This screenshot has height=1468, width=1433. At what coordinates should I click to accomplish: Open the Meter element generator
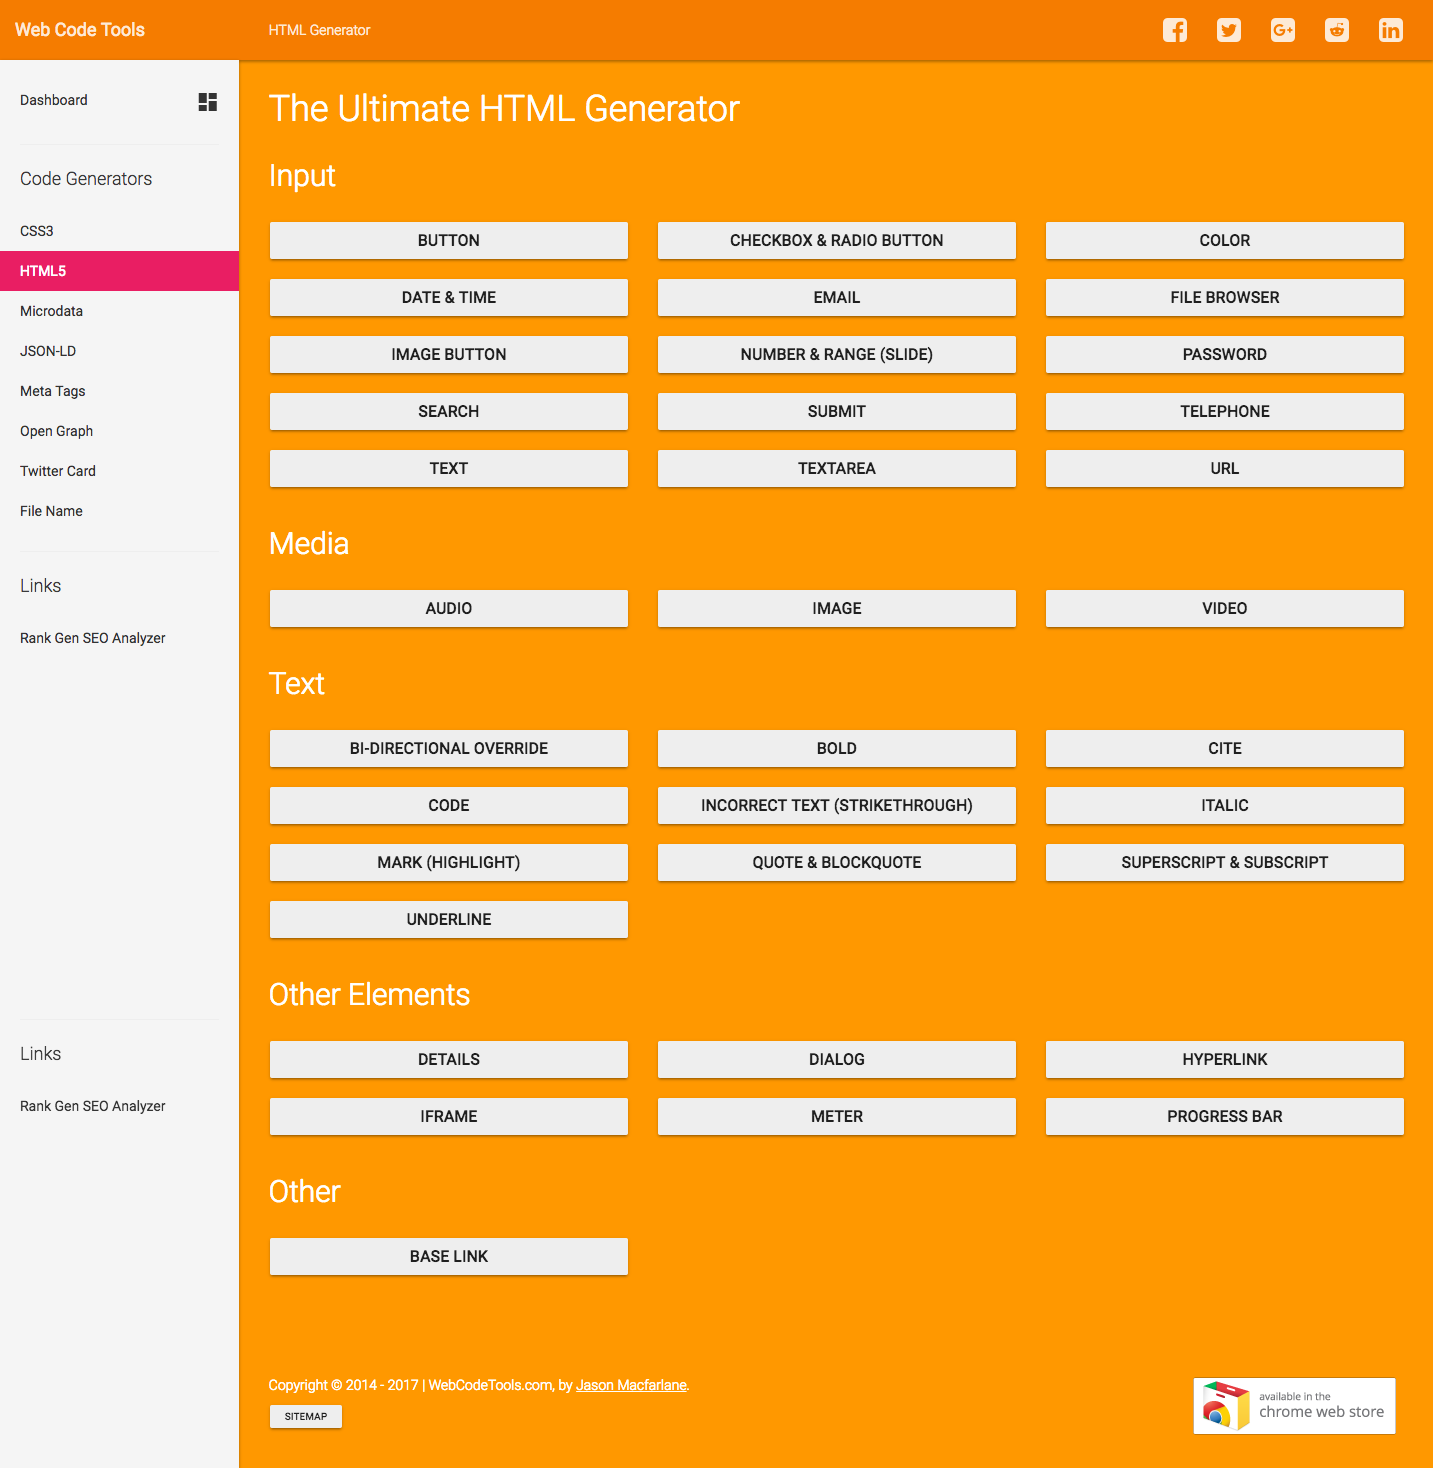tap(837, 1116)
